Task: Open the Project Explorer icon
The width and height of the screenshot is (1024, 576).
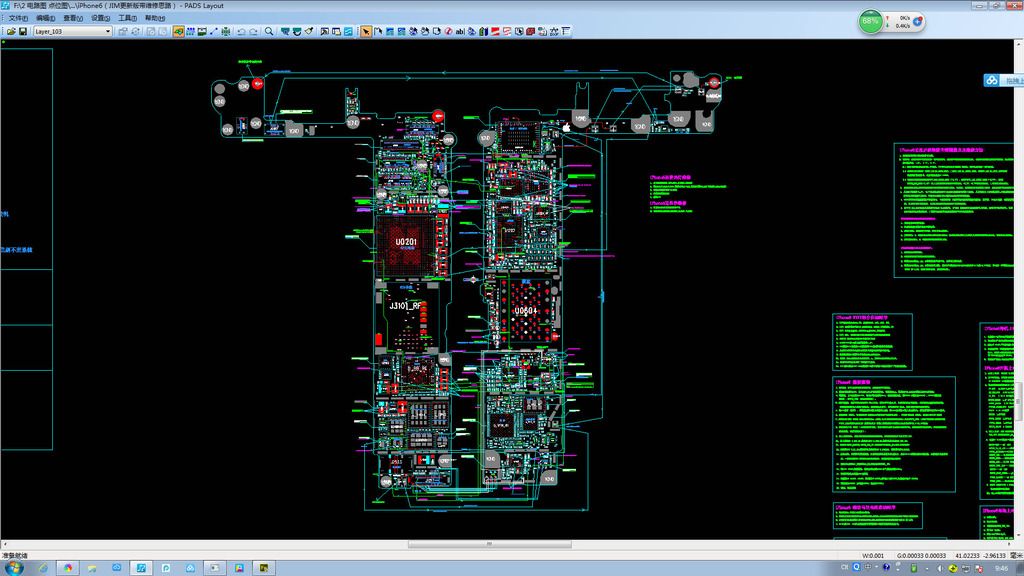Action: [x=336, y=31]
